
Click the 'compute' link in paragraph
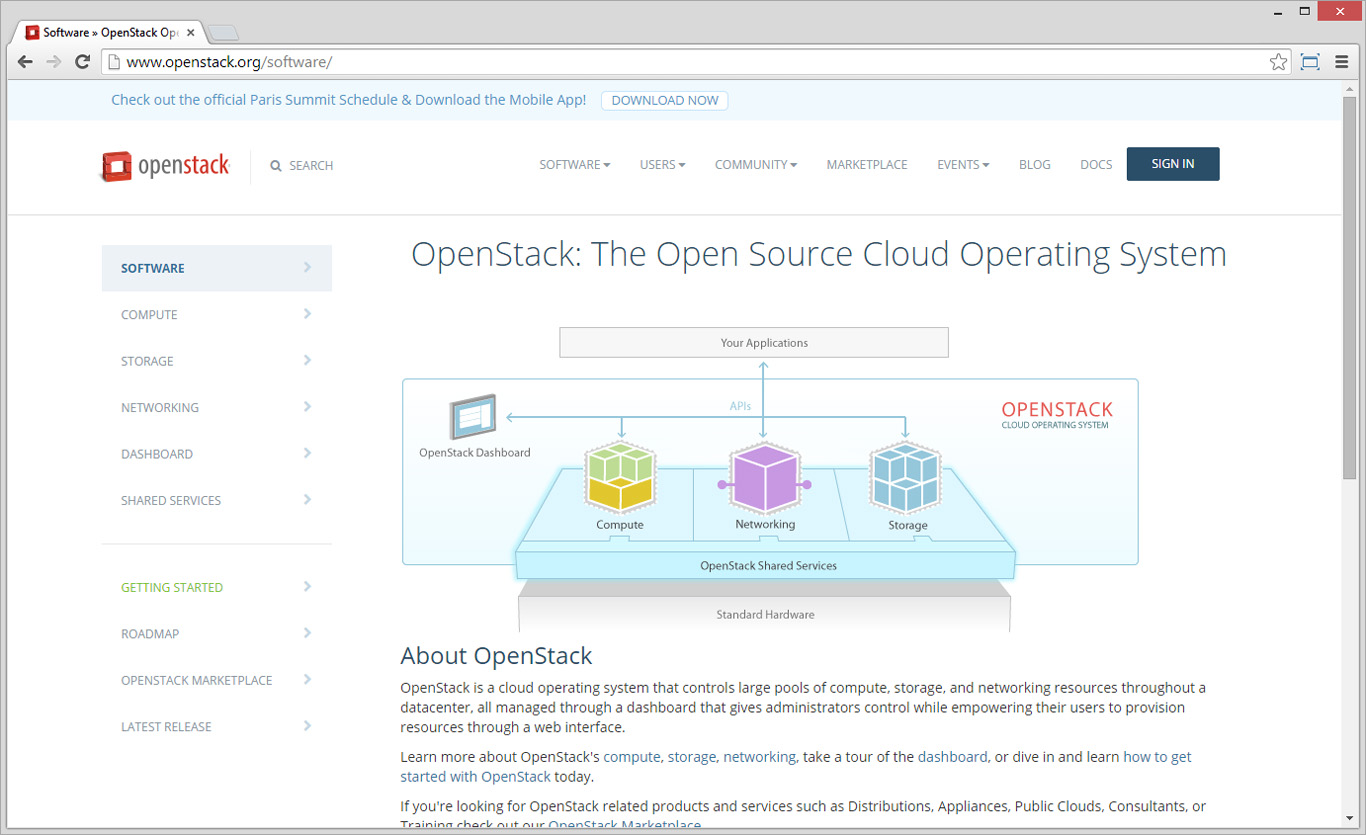point(632,757)
